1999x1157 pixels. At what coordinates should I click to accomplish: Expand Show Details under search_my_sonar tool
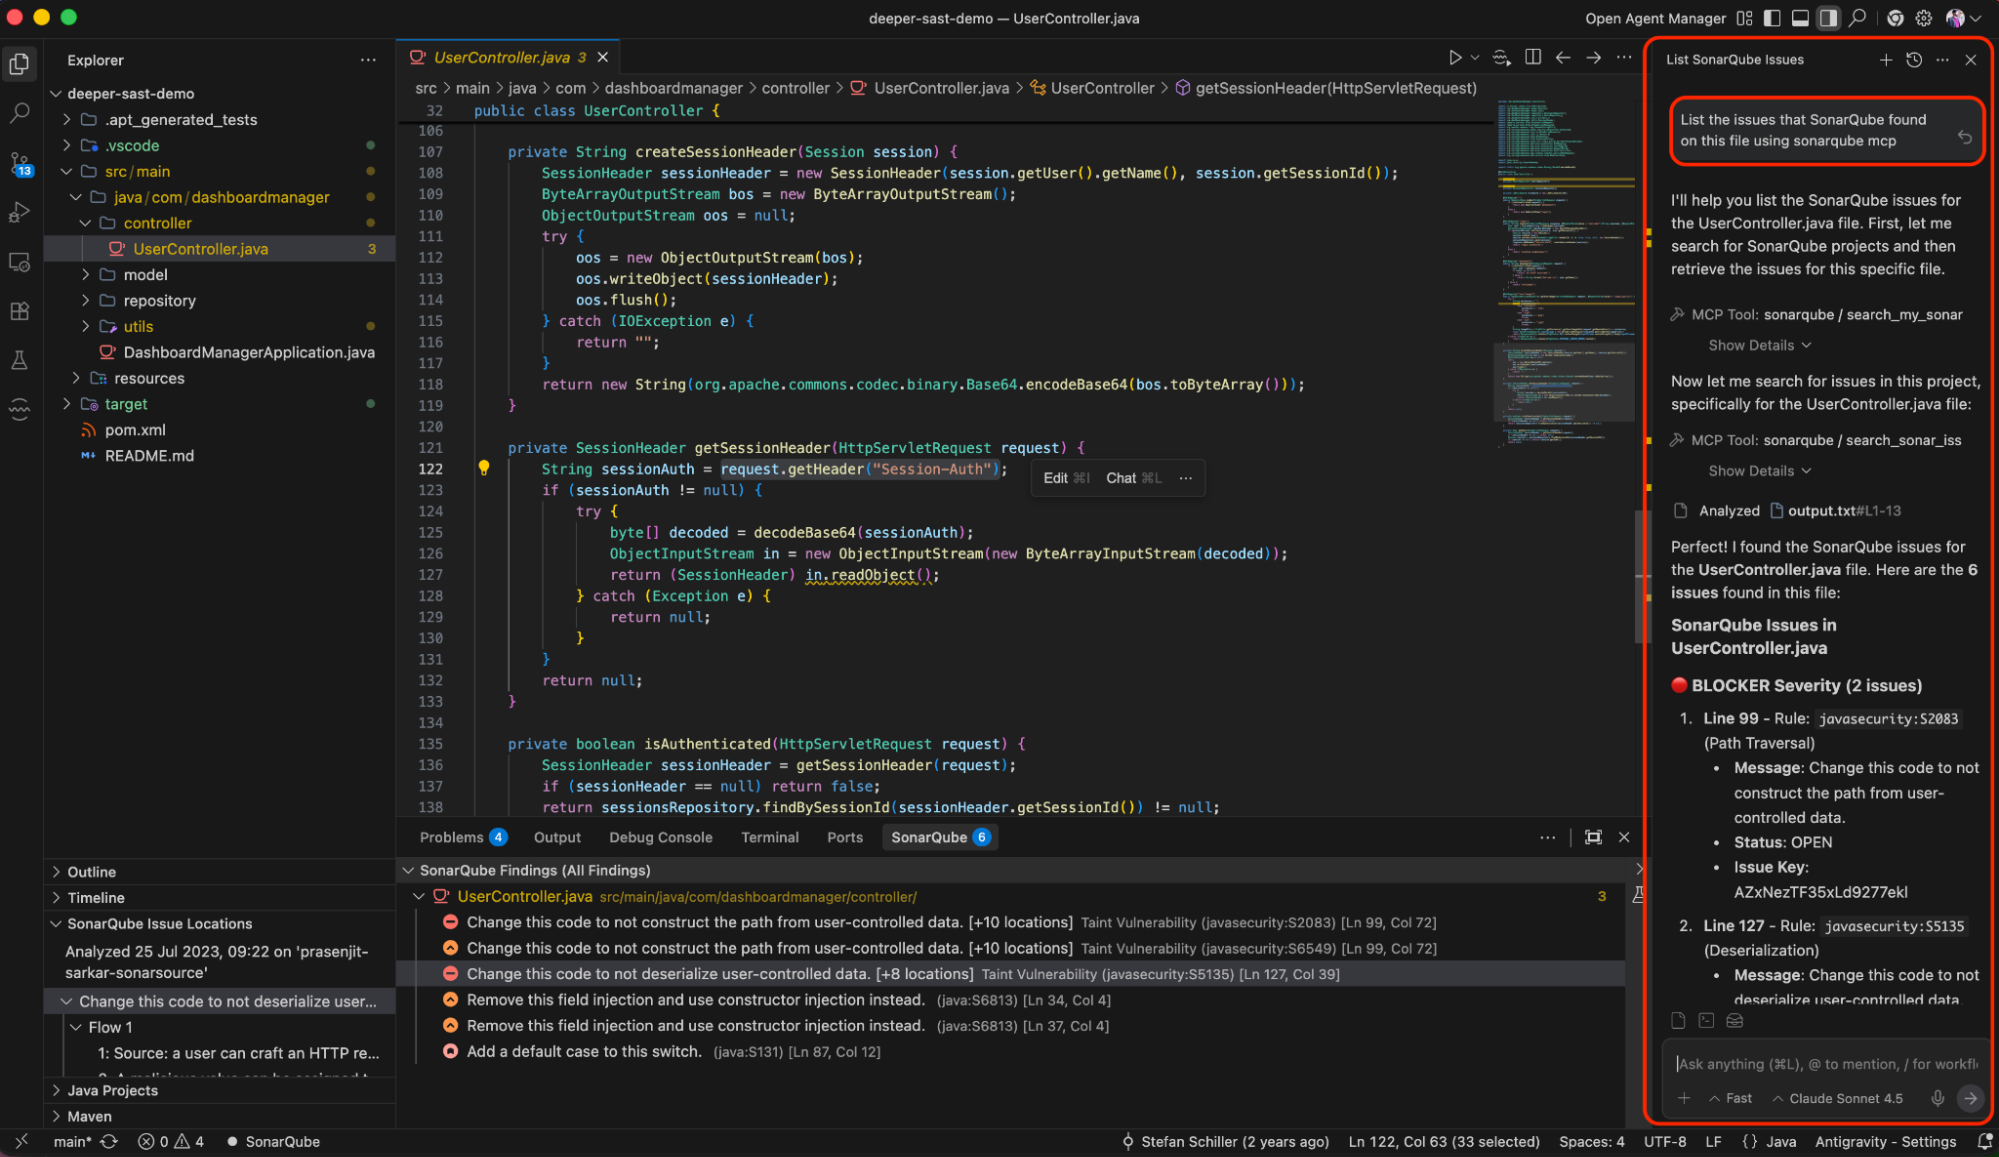click(x=1759, y=345)
